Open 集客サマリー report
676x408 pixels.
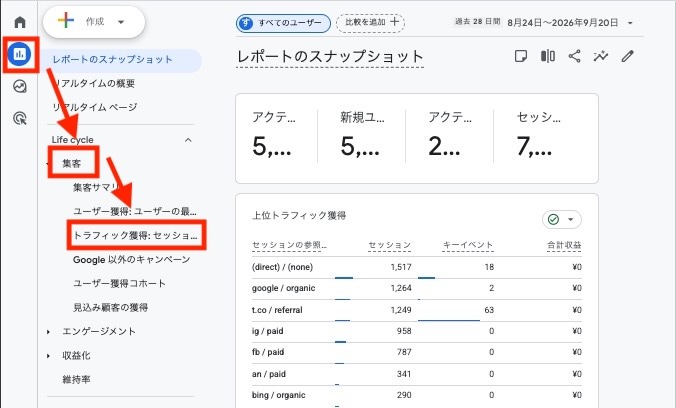97,187
